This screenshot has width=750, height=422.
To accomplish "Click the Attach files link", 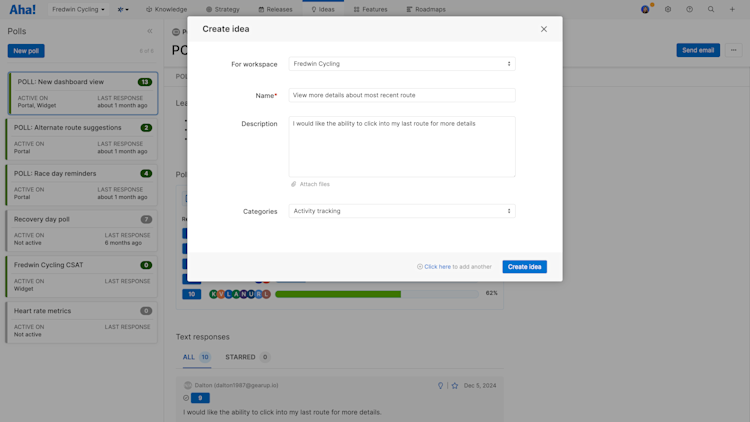I will coord(310,184).
